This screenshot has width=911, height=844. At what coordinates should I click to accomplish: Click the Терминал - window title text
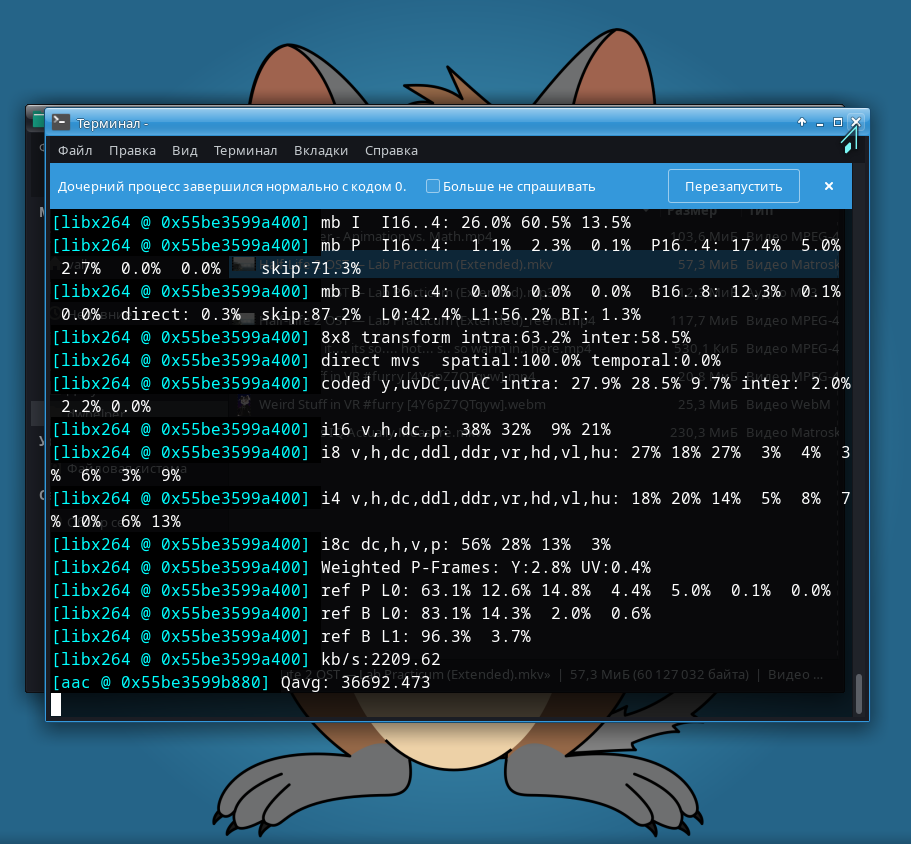point(112,123)
